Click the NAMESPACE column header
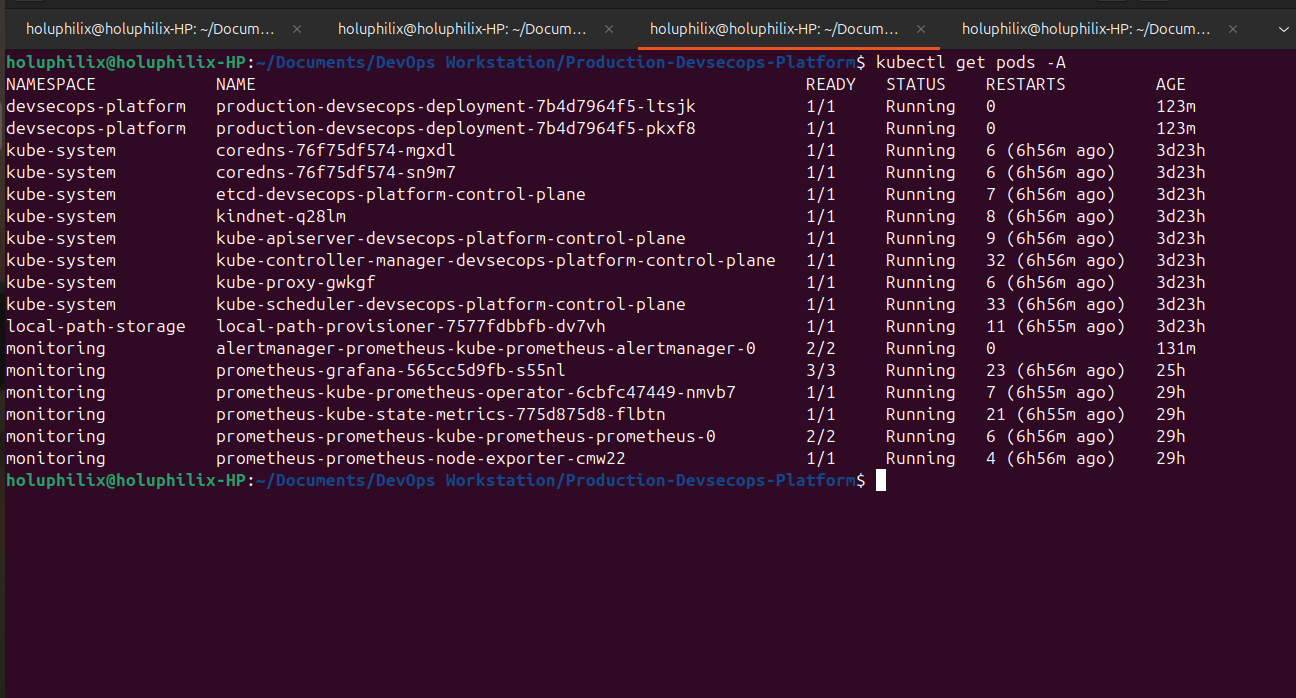The width and height of the screenshot is (1296, 698). pyautogui.click(x=51, y=84)
